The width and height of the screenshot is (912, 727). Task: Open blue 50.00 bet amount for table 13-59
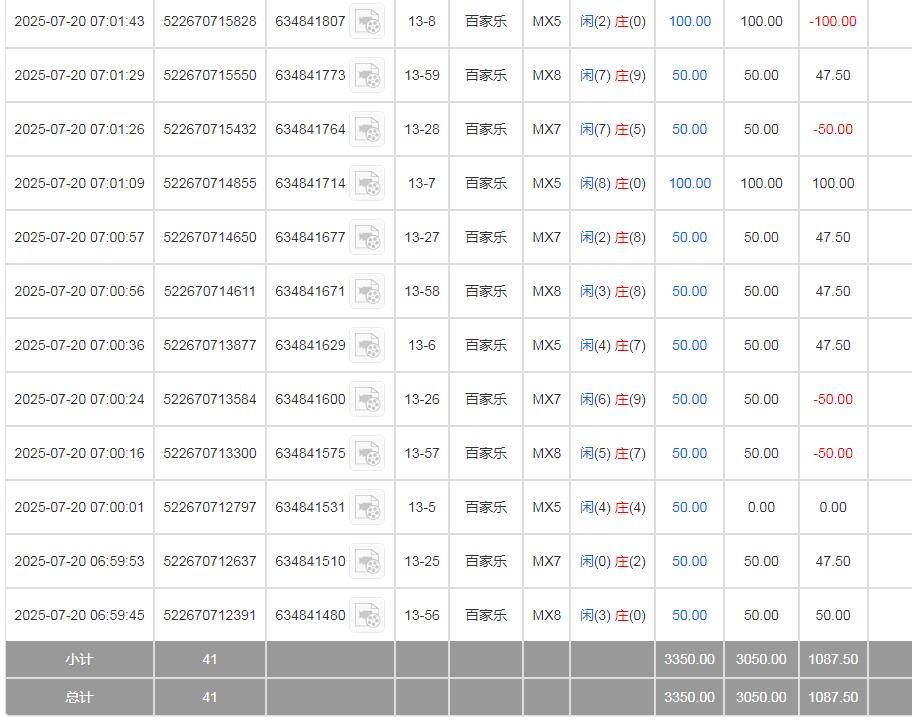click(x=689, y=75)
